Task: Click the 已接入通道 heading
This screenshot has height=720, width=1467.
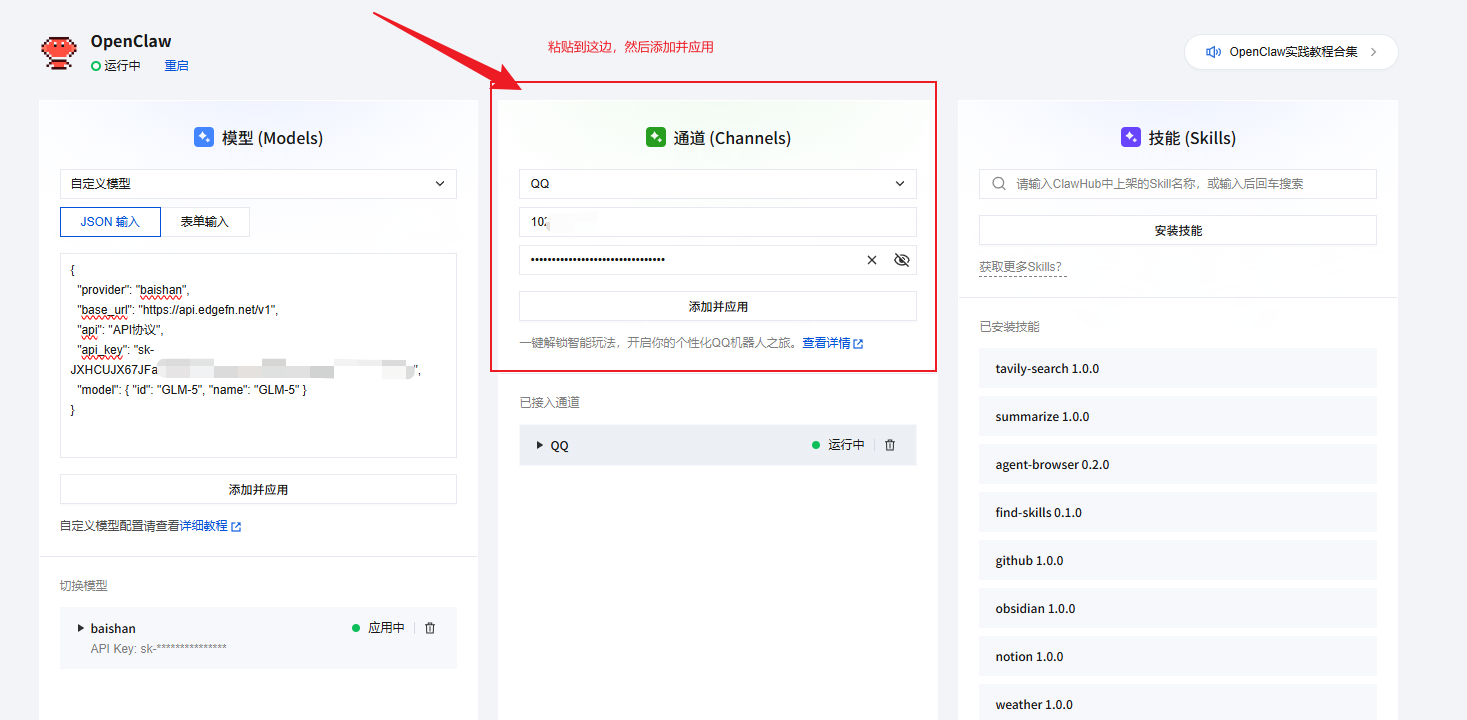Action: (x=549, y=402)
